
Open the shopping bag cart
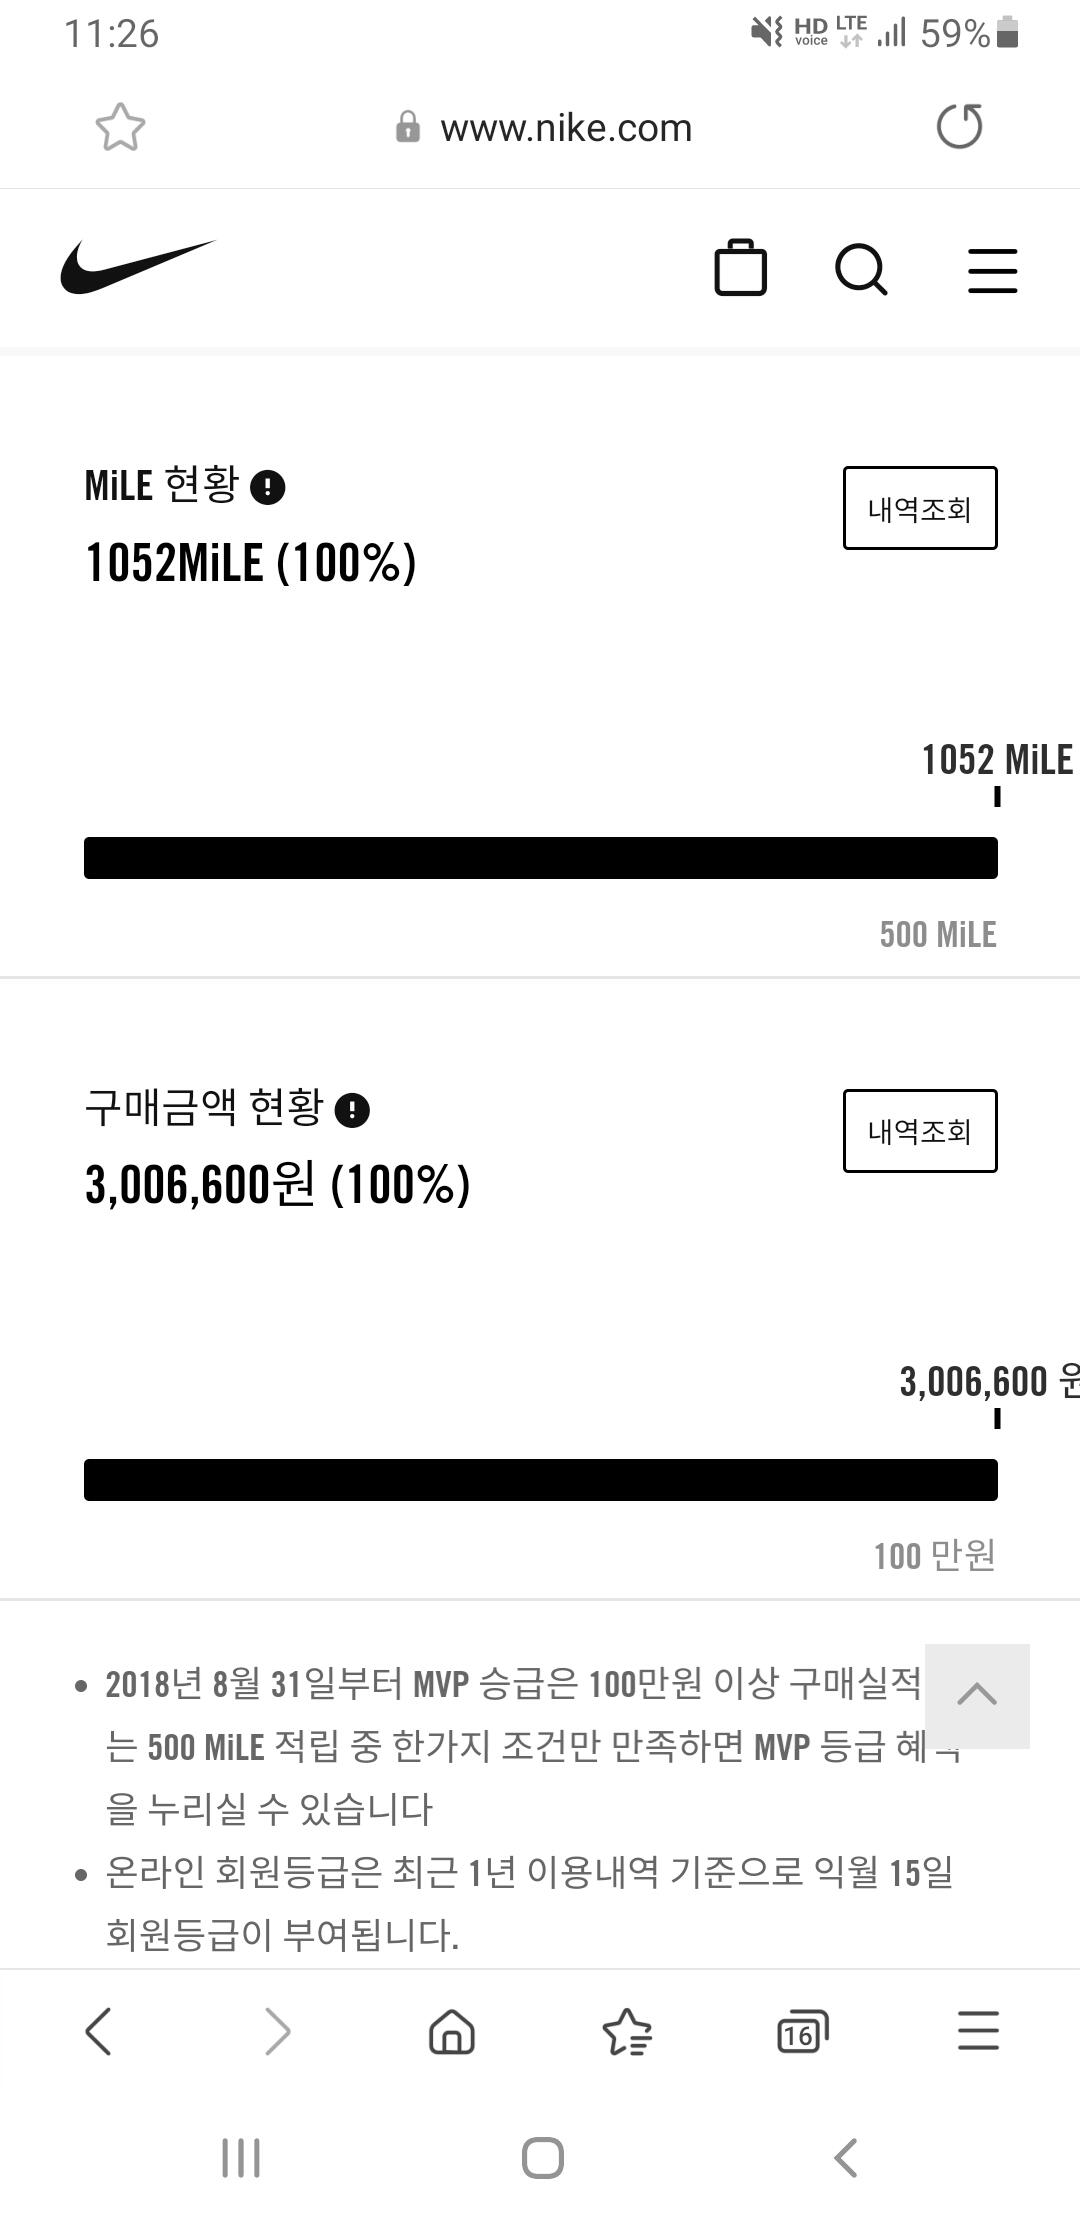740,268
